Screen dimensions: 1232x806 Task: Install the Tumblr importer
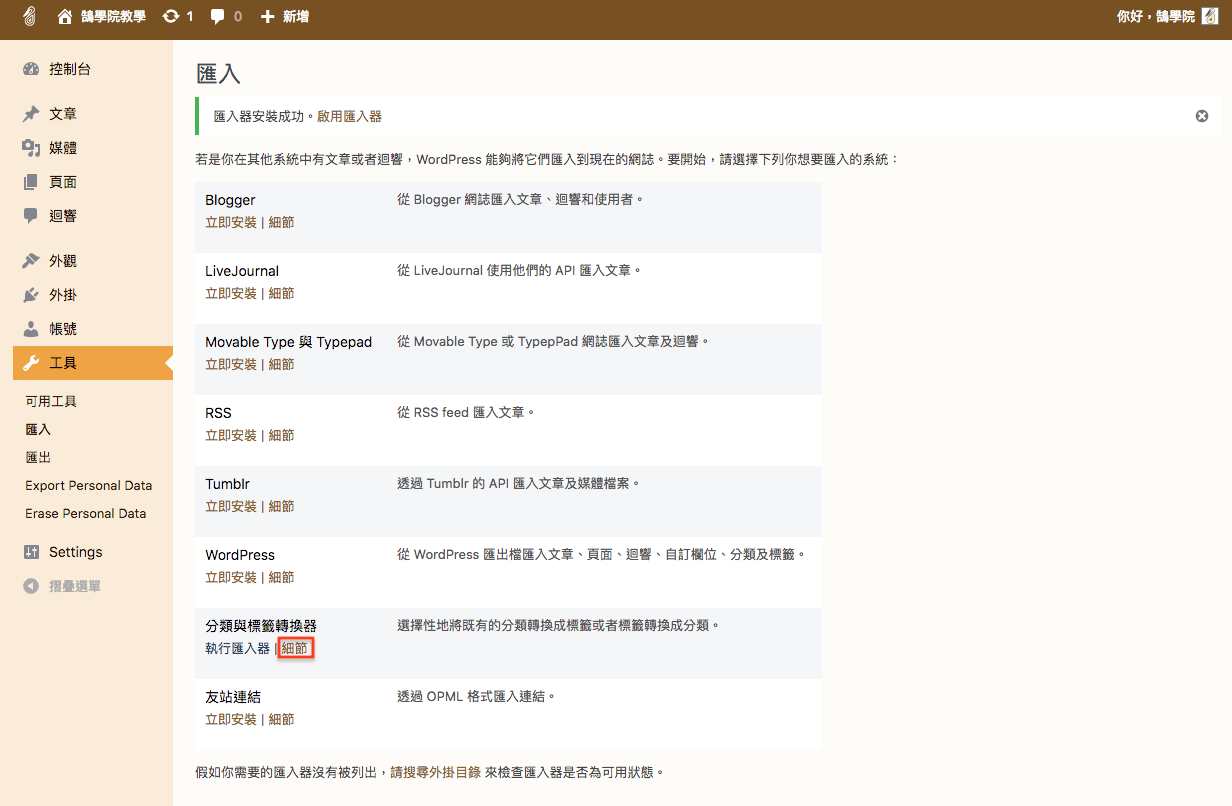point(231,506)
